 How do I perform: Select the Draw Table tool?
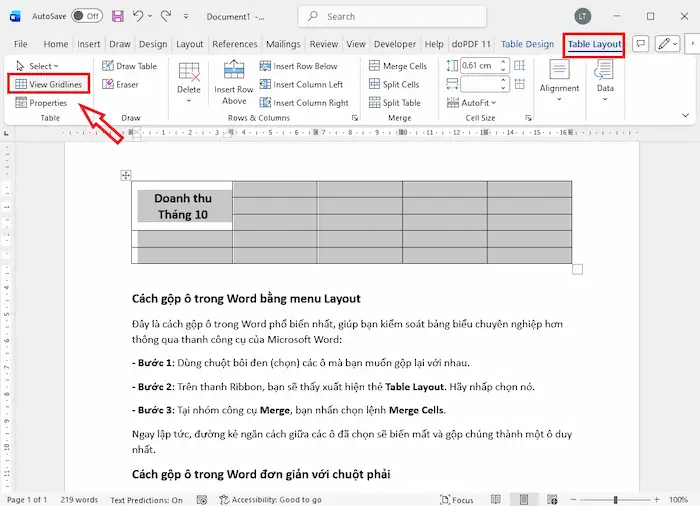129,66
